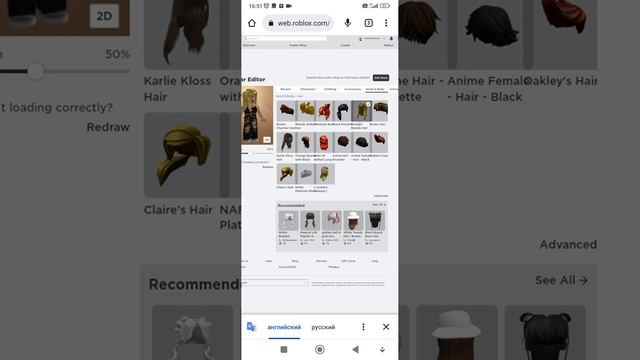The height and width of the screenshot is (360, 640).
Task: Open recommended White Braided hair item
Action: (288, 221)
